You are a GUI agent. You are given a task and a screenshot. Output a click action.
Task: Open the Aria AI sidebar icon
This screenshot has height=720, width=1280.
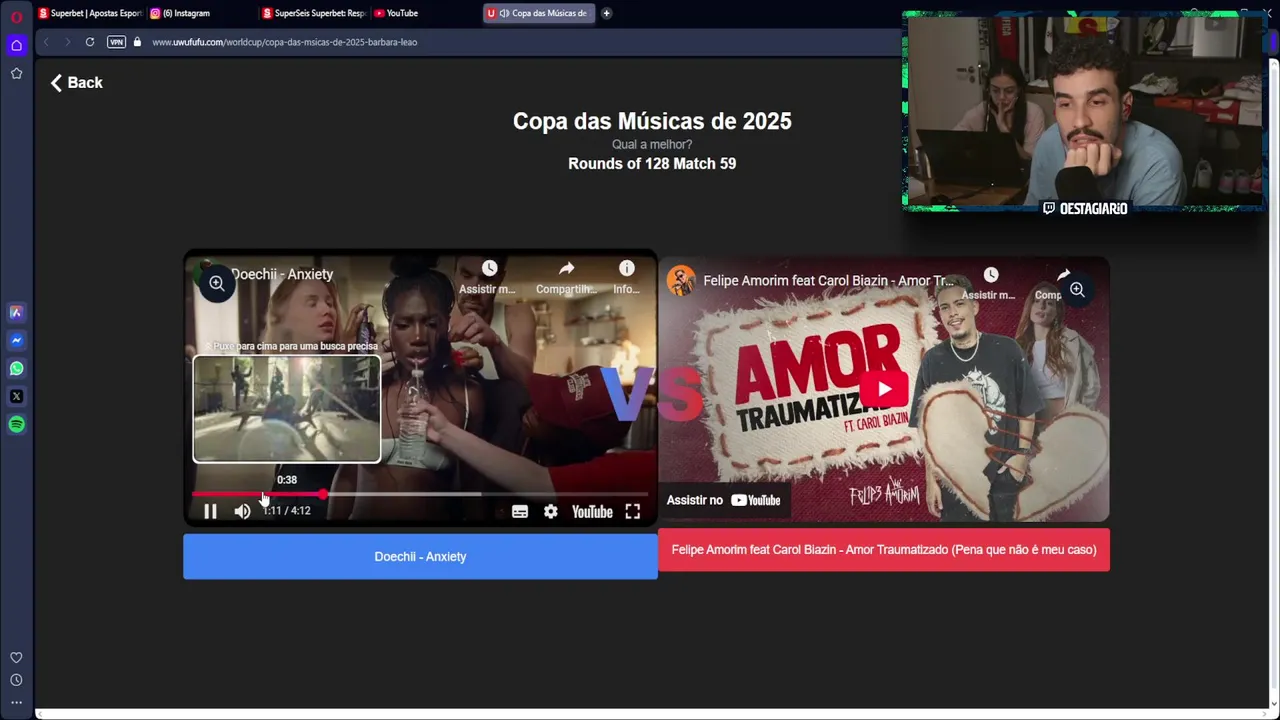pyautogui.click(x=16, y=312)
